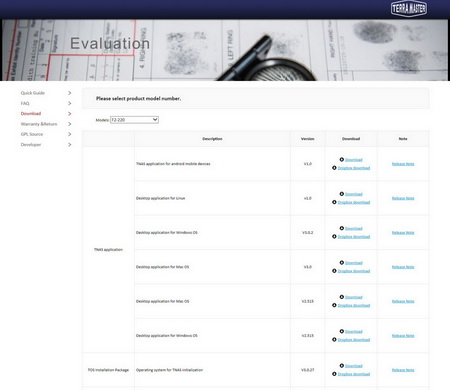Open Release Note for the Linux desktop application
Screen dimensions: 450x390
[403, 198]
